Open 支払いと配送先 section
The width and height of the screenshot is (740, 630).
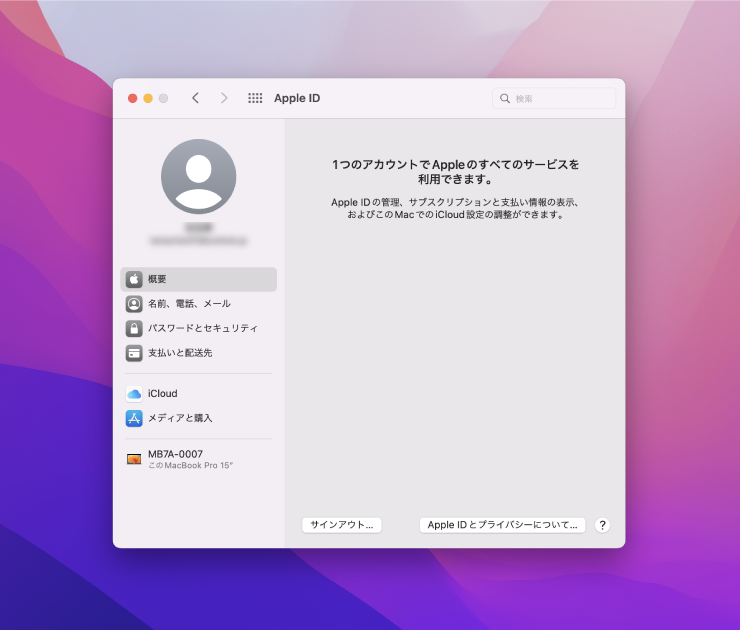tap(199, 353)
